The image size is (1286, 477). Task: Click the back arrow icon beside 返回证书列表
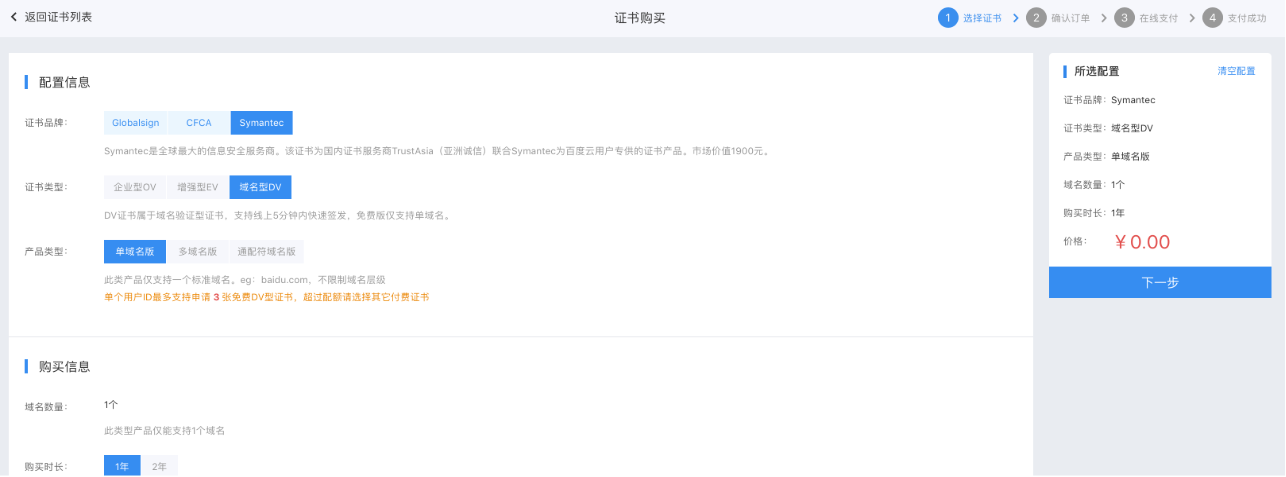click(x=14, y=17)
